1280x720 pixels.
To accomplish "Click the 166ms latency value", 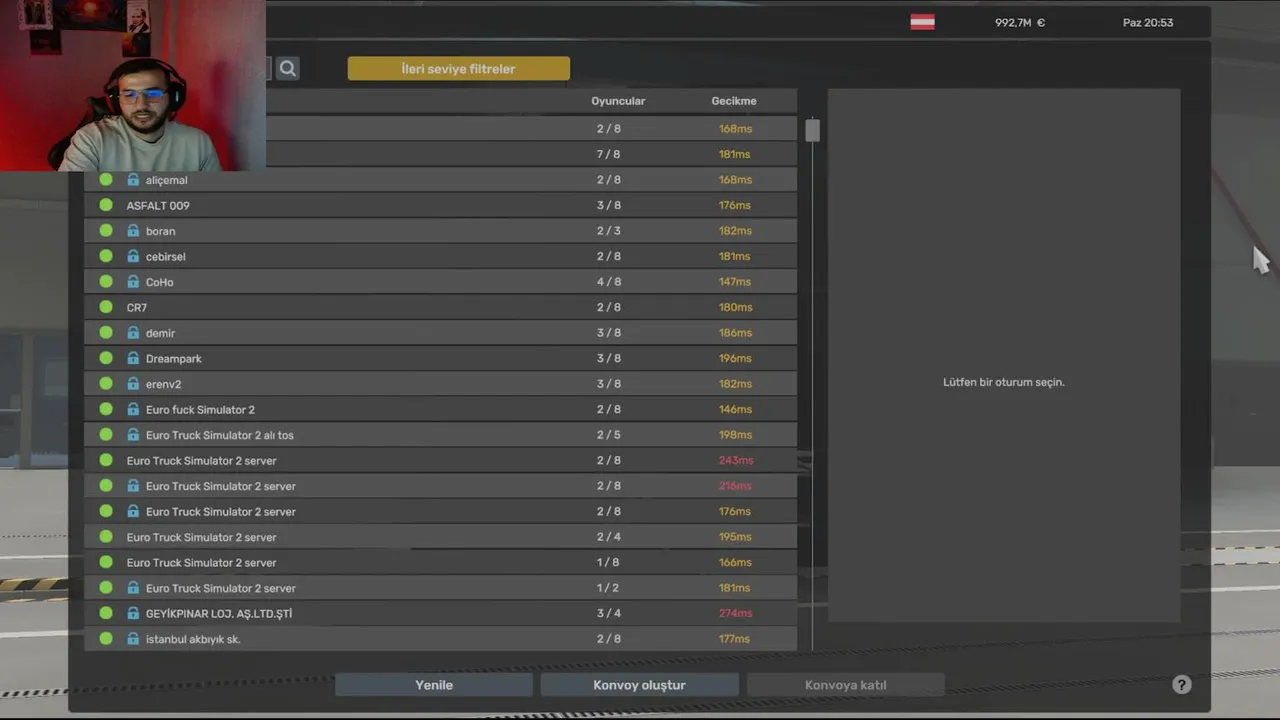I will click(x=735, y=562).
